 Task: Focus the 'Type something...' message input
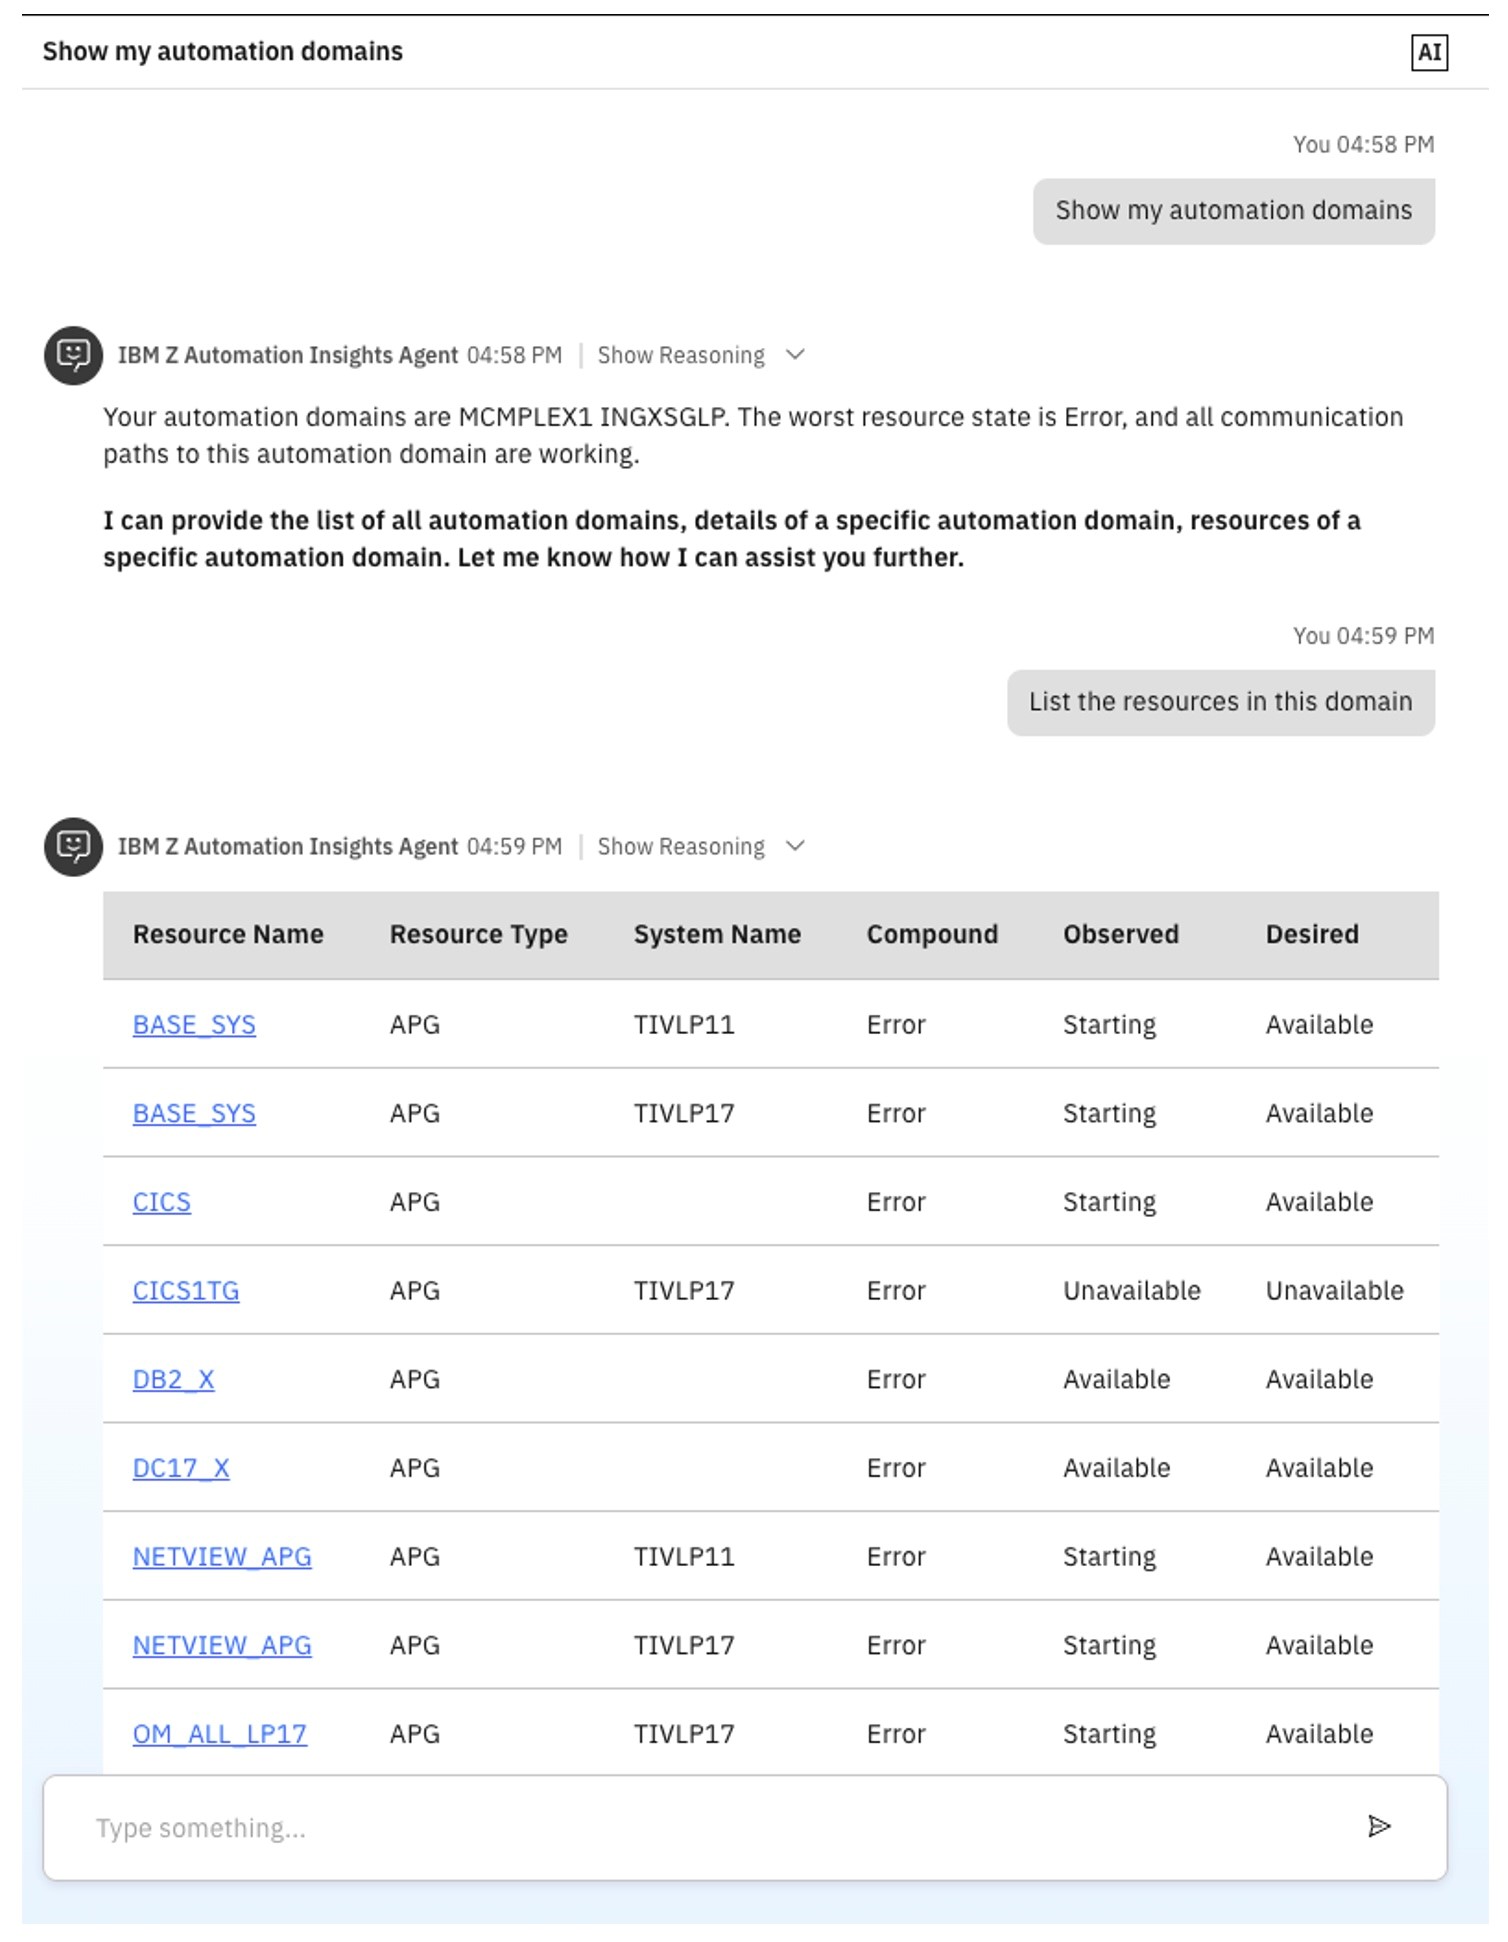click(x=700, y=1827)
